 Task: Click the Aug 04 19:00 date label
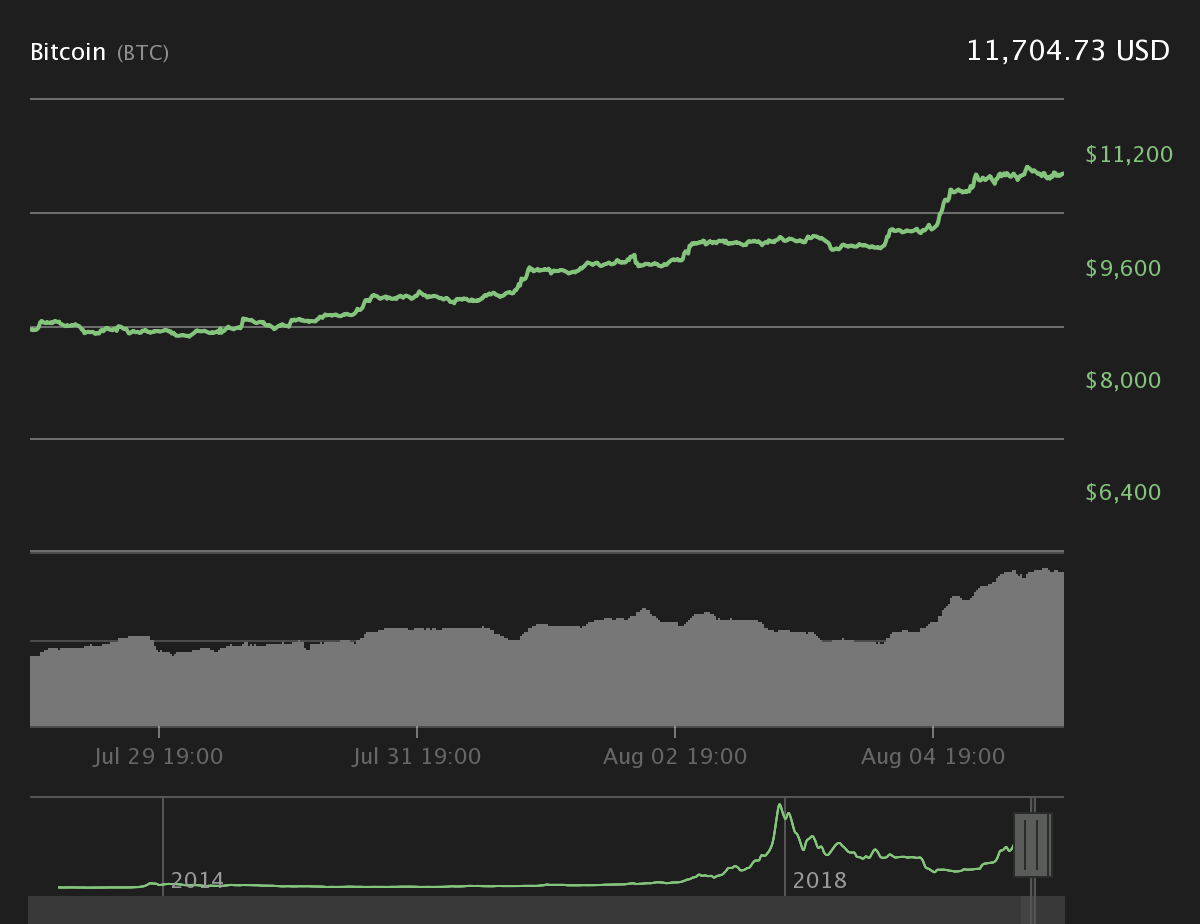point(933,756)
